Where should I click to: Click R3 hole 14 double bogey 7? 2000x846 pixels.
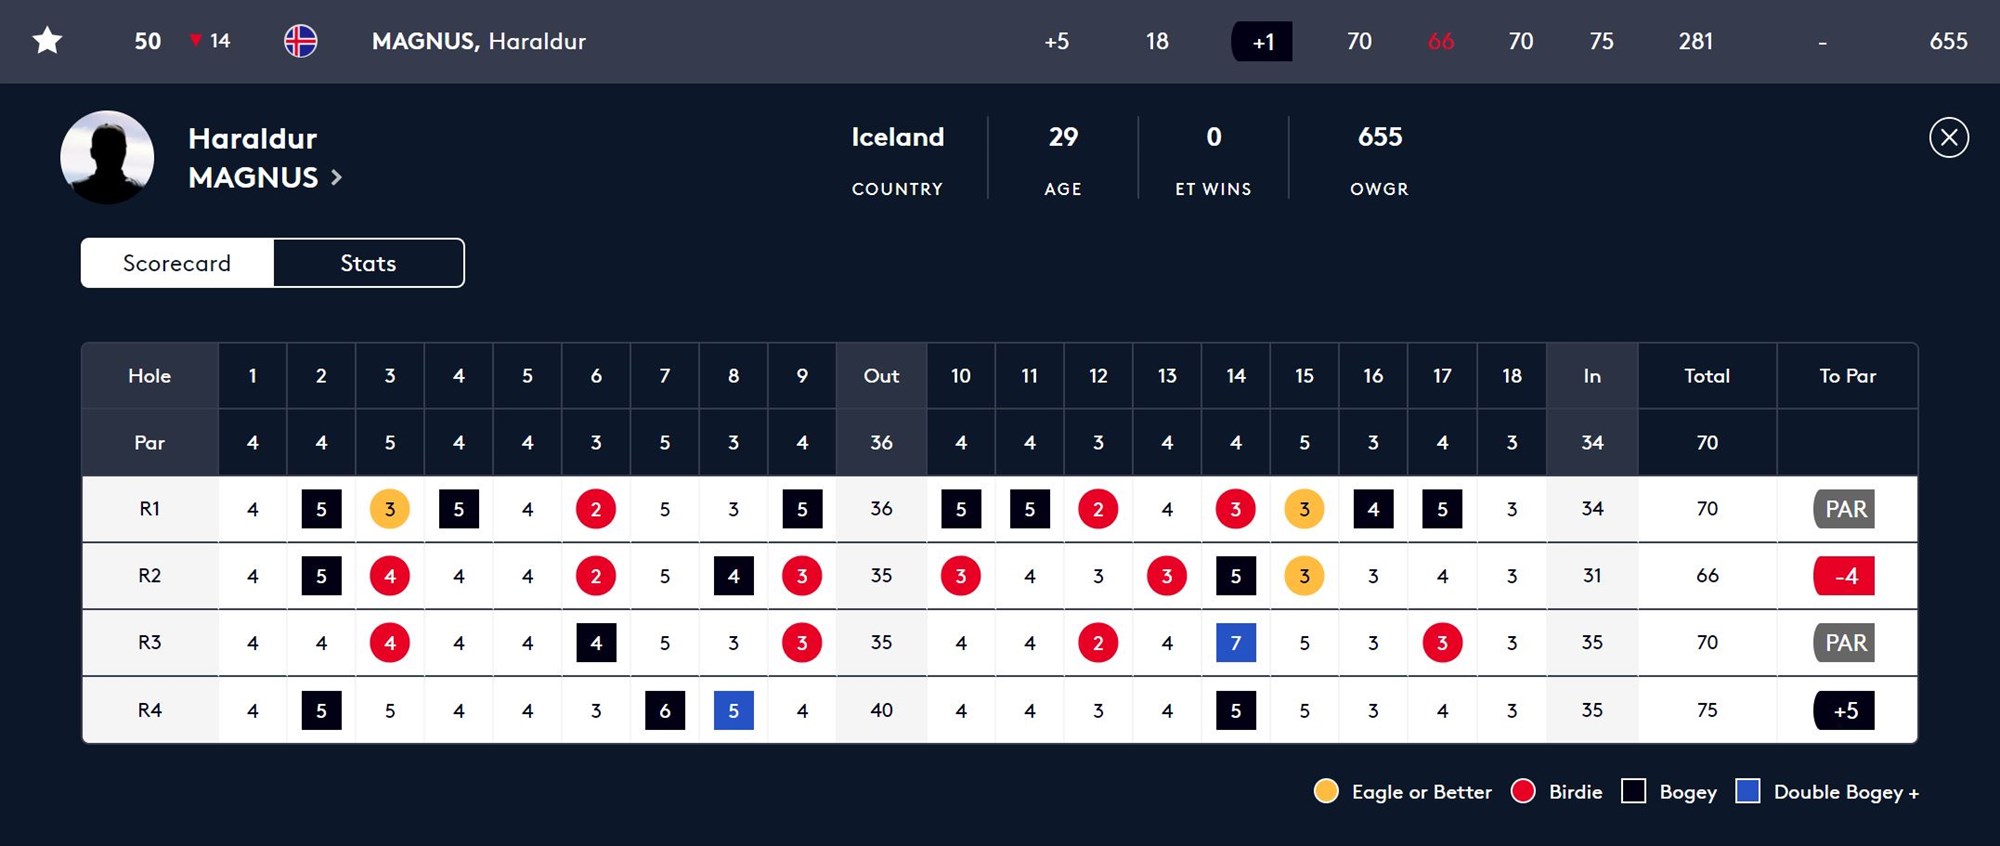pos(1236,643)
